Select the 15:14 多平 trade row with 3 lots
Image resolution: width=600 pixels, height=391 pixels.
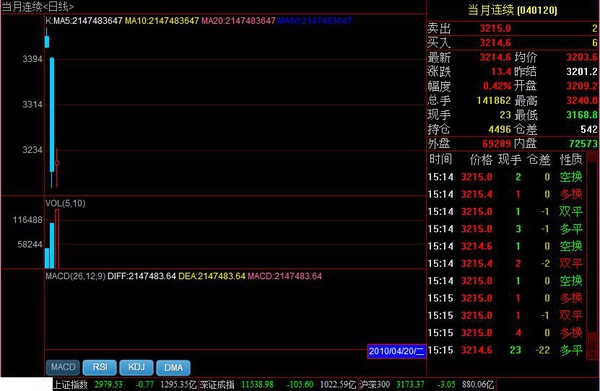pos(505,229)
